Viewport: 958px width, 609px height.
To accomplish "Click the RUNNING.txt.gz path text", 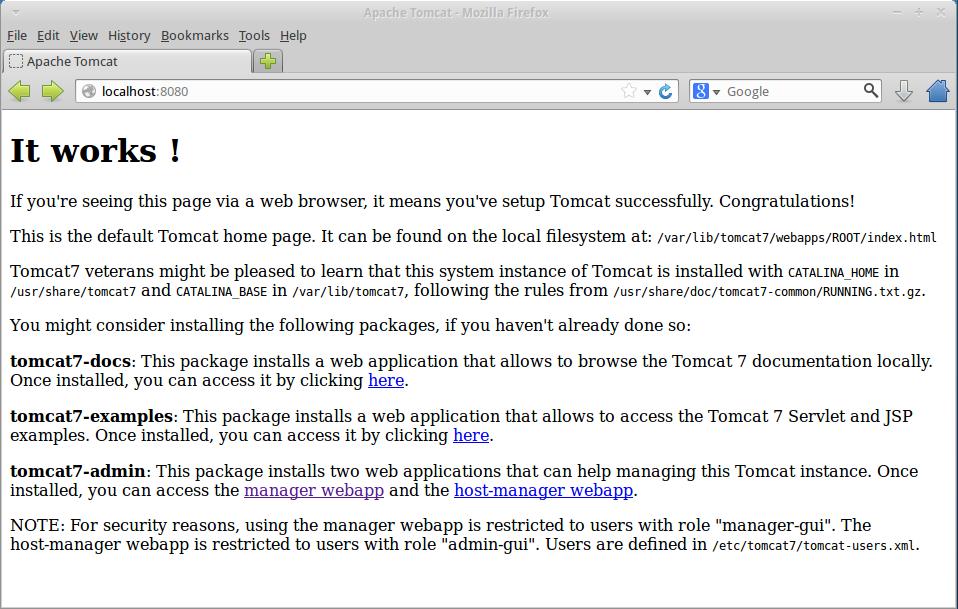I will (x=767, y=292).
